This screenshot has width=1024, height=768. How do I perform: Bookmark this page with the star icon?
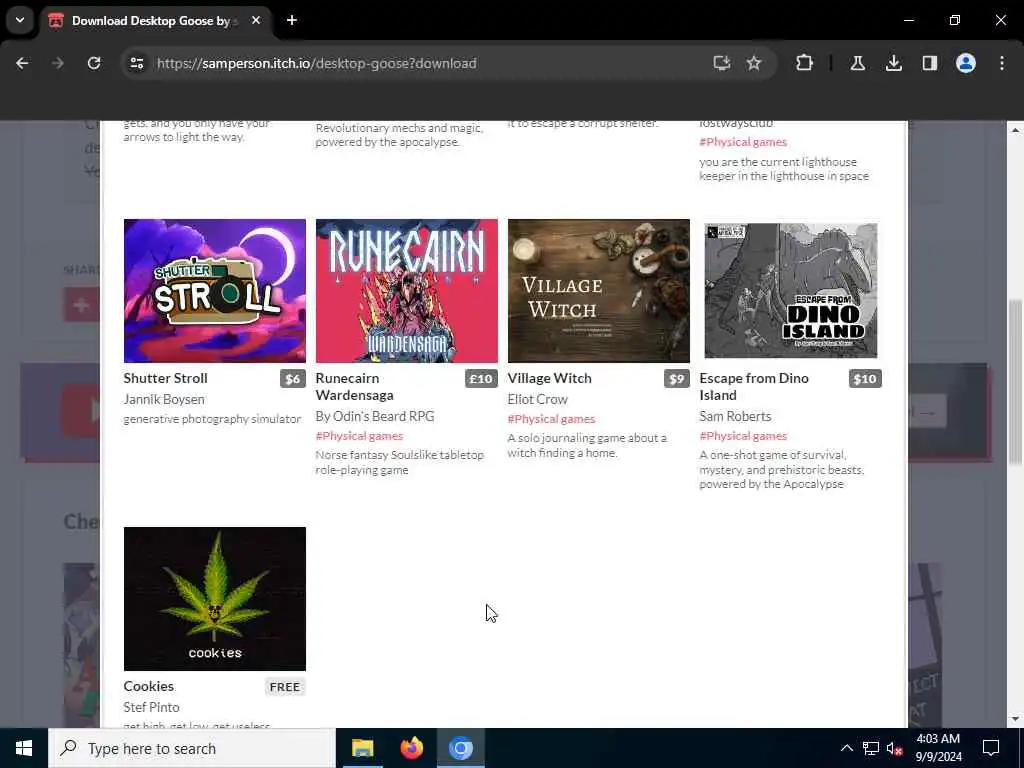(754, 63)
